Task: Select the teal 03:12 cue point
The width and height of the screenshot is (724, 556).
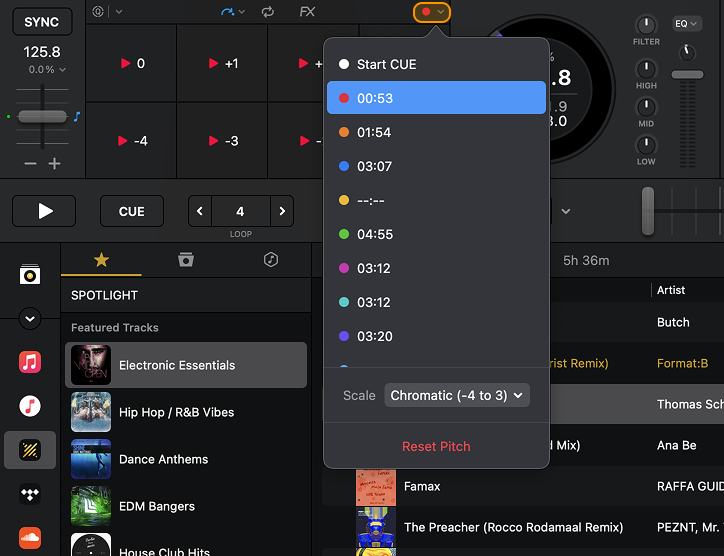Action: [436, 302]
